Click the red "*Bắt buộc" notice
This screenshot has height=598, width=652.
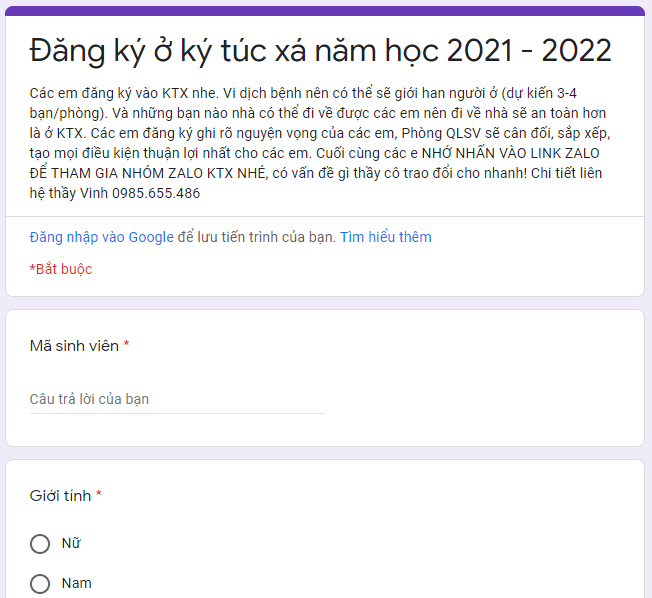tap(61, 269)
